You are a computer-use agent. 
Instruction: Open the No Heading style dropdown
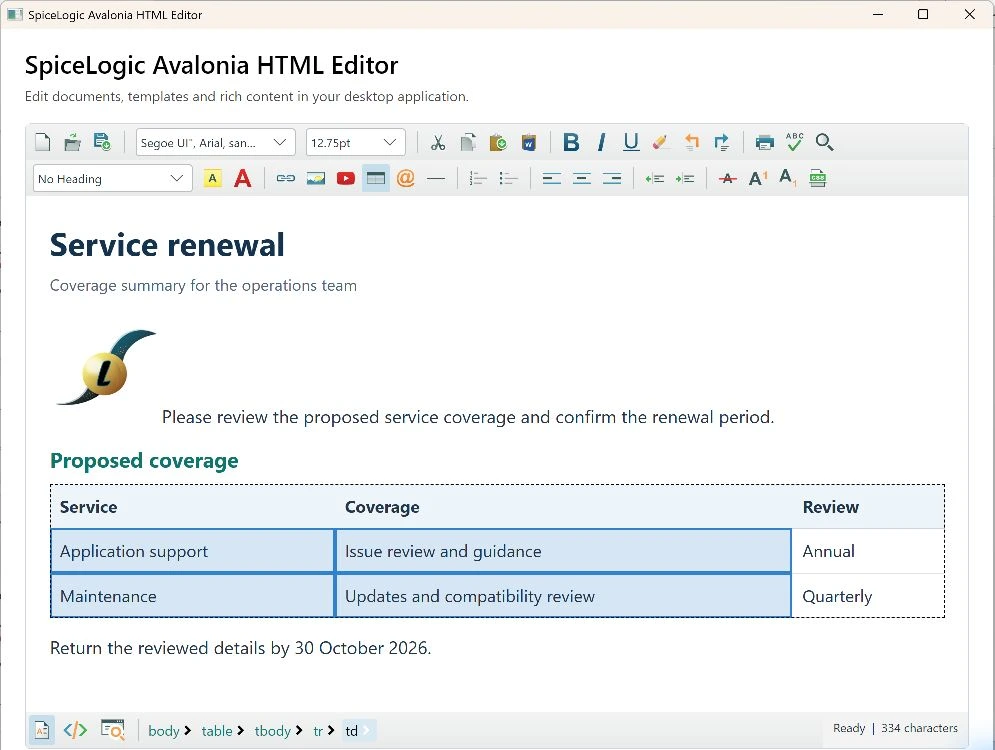(x=112, y=178)
